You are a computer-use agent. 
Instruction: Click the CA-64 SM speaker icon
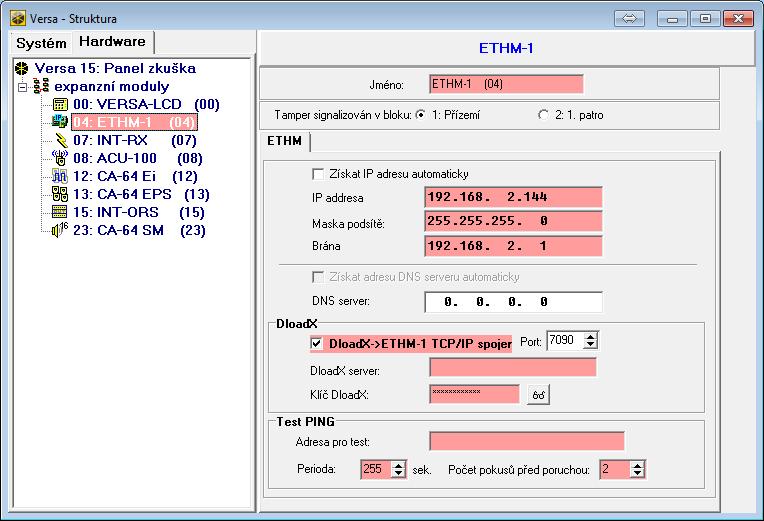tap(60, 230)
